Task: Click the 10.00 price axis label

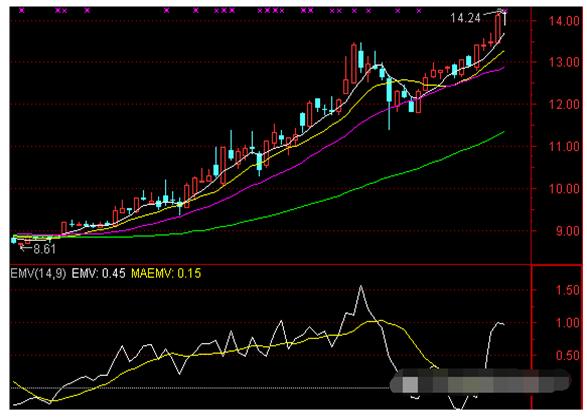Action: coord(564,189)
